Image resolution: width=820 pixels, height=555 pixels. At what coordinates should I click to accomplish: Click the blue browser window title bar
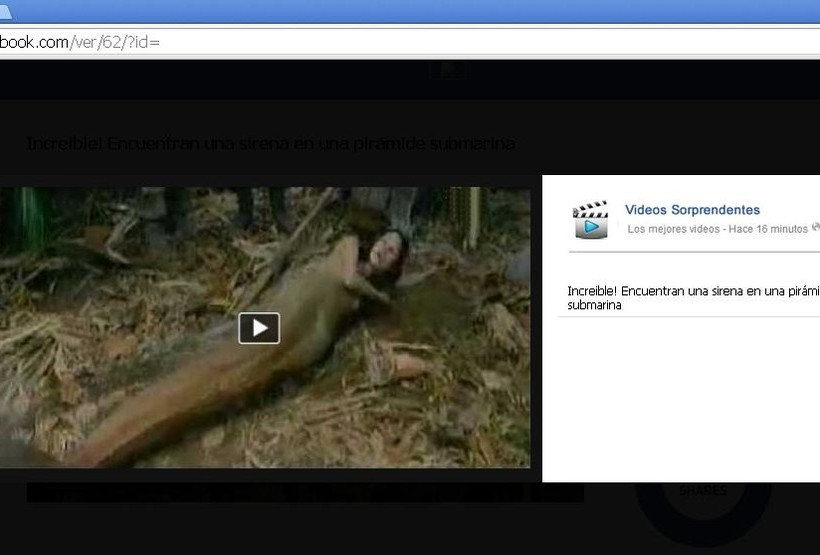[x=400, y=10]
